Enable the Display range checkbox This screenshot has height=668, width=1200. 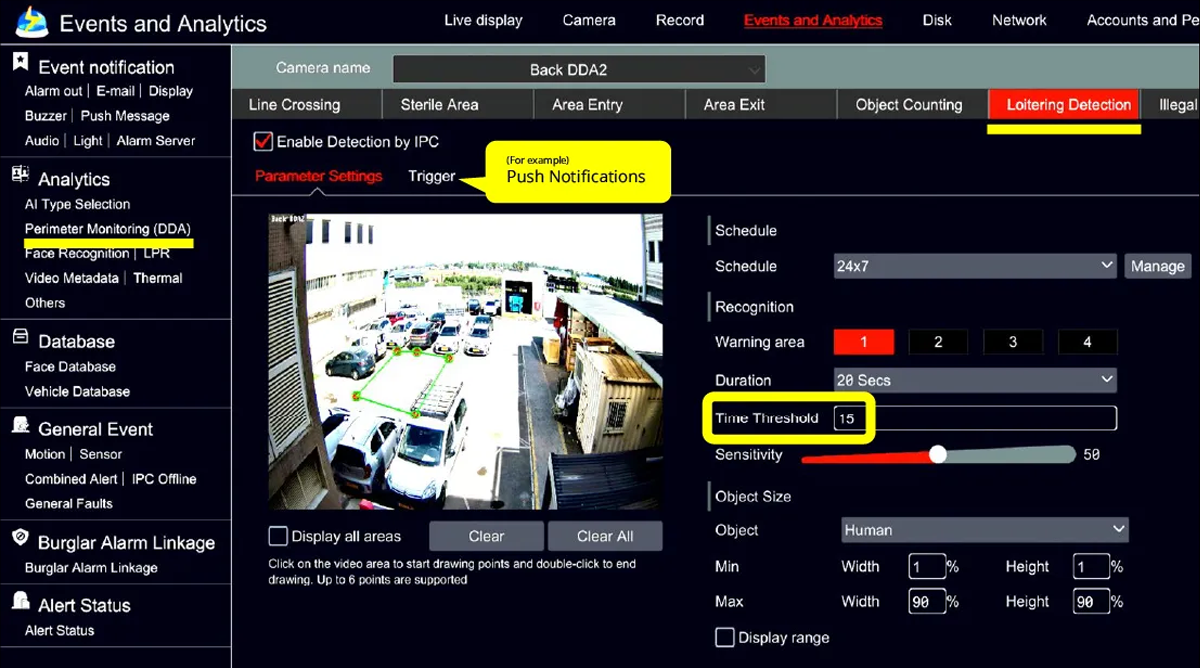pyautogui.click(x=725, y=637)
